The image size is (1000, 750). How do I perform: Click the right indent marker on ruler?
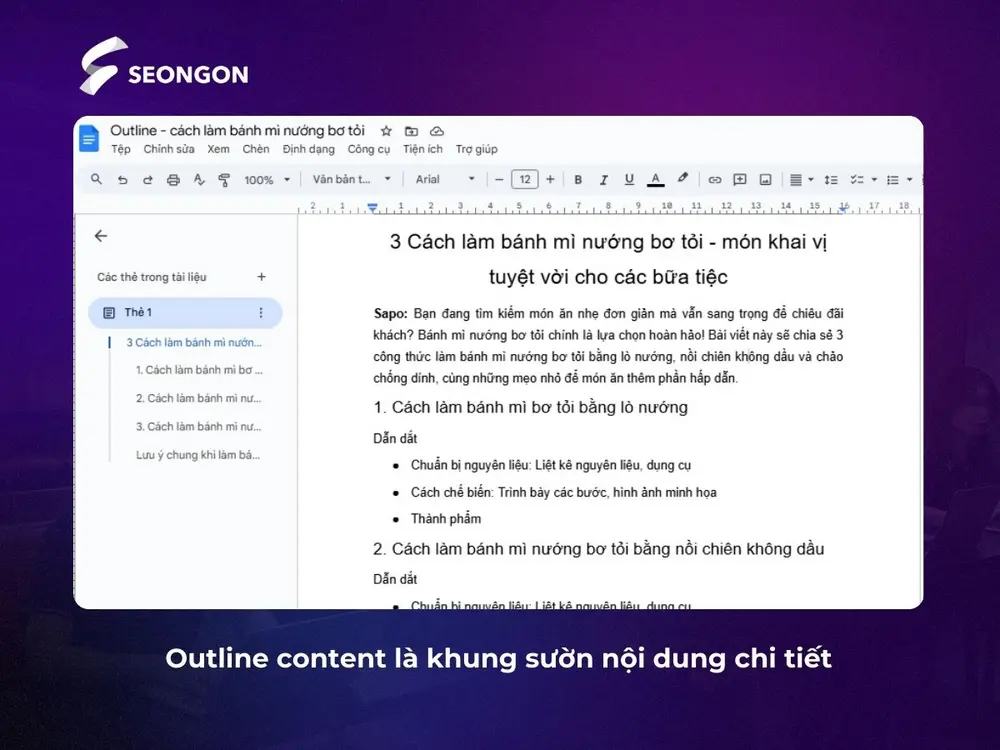click(x=844, y=208)
